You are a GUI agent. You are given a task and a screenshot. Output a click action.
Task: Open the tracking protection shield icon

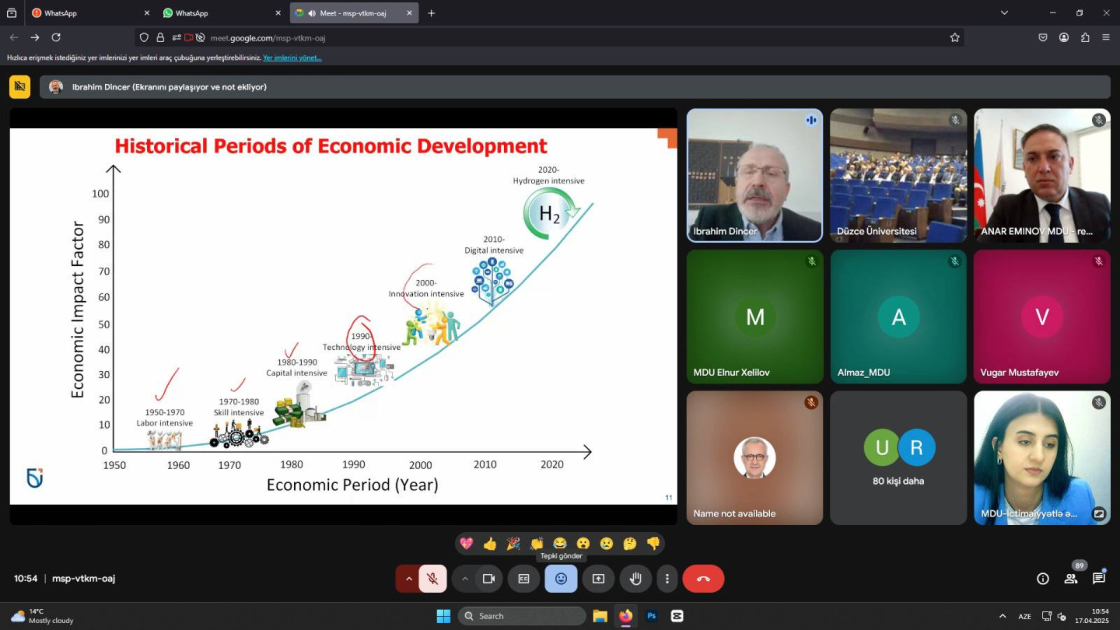click(144, 38)
